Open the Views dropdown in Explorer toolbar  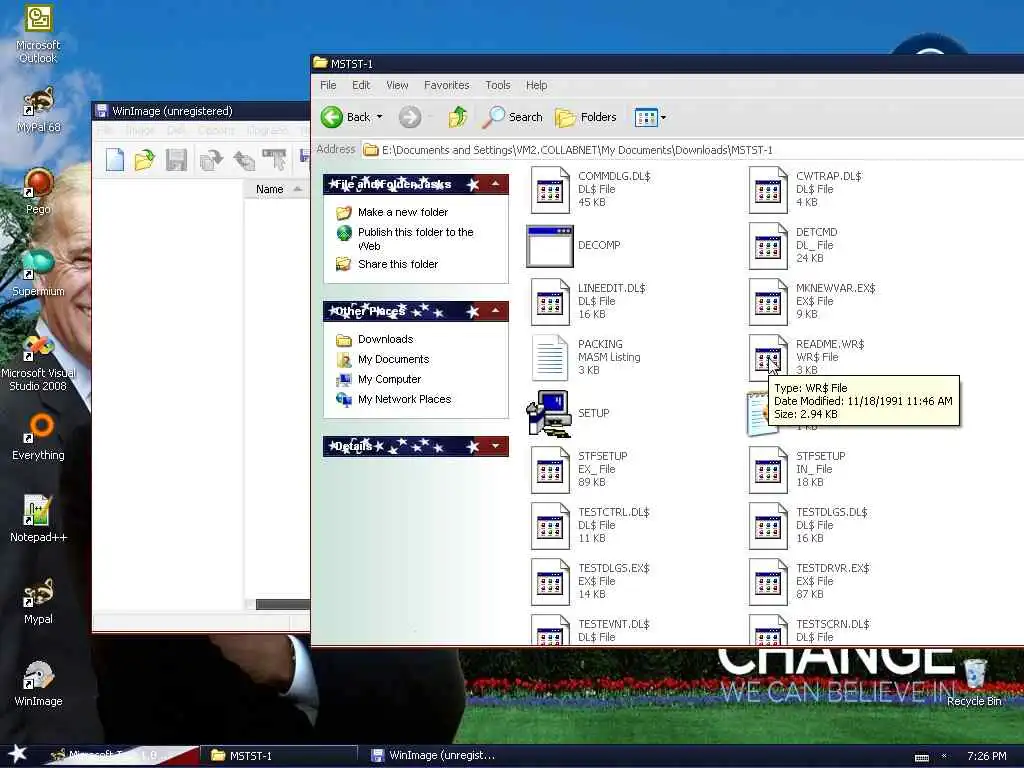tap(664, 118)
